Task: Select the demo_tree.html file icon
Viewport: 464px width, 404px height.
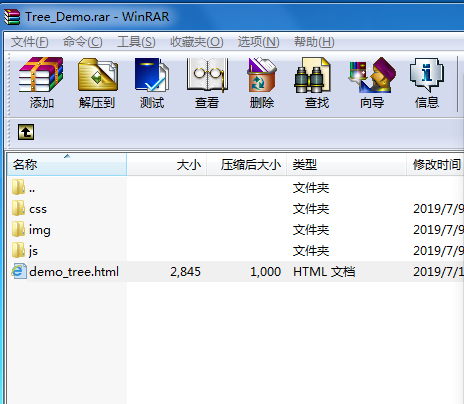Action: click(19, 271)
